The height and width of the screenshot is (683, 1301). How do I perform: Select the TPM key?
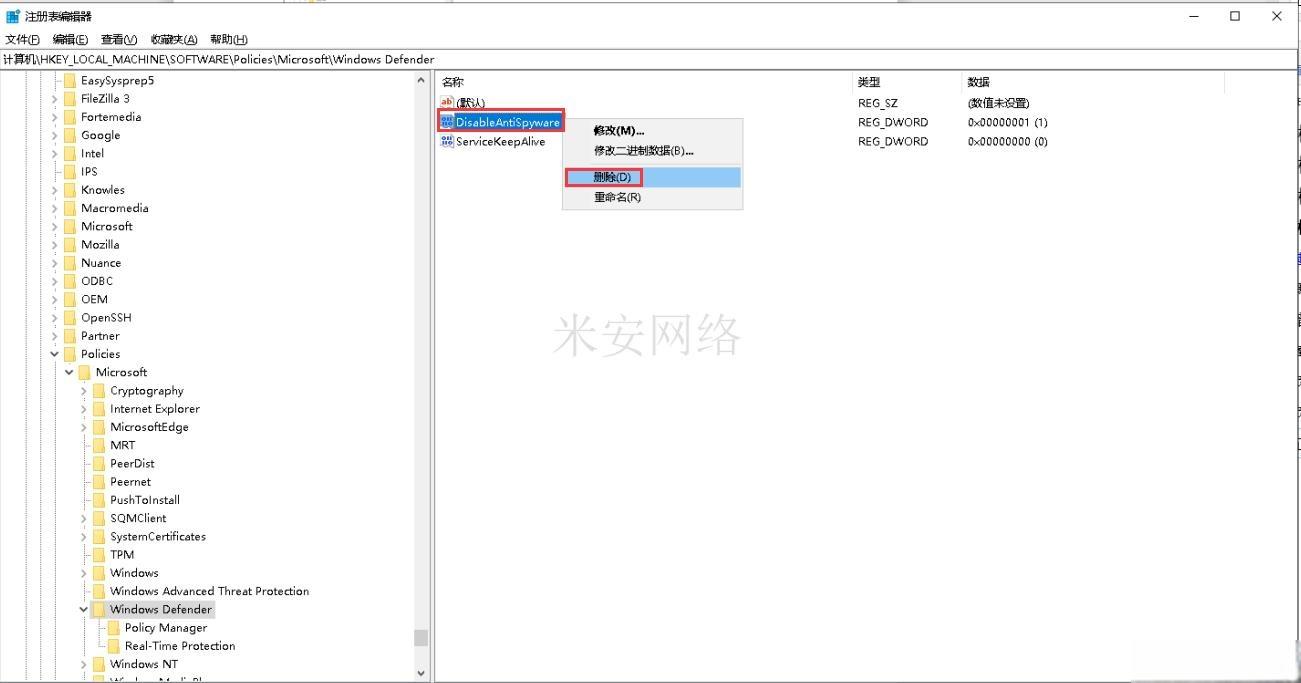coord(122,554)
